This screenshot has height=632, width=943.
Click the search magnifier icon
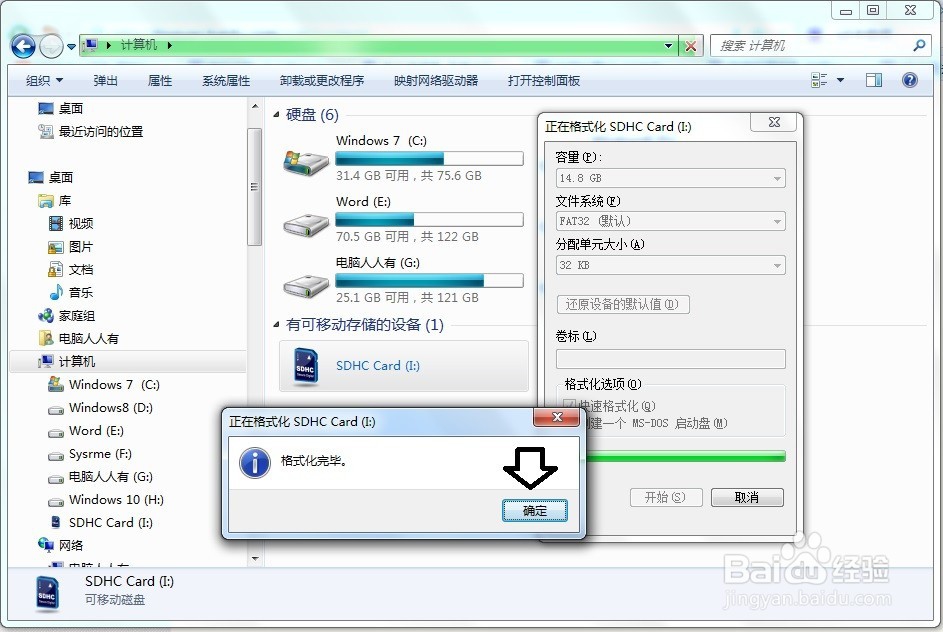pos(918,46)
